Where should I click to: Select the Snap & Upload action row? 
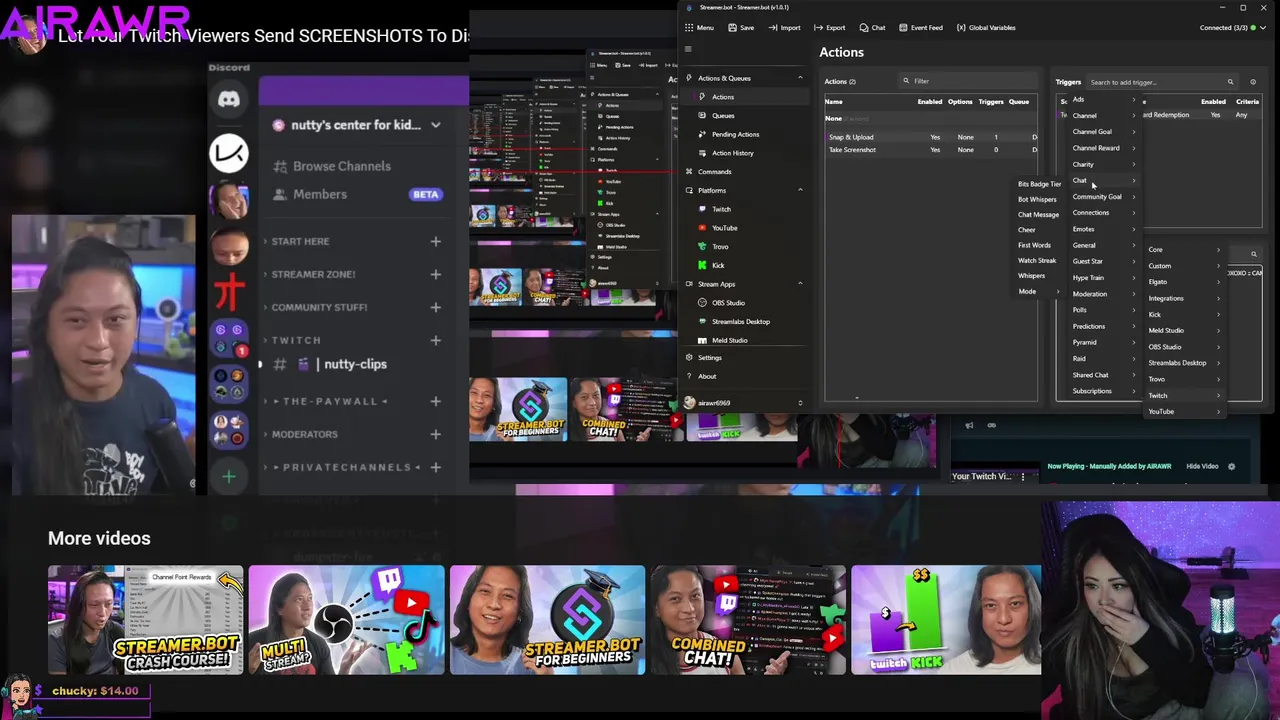pos(930,137)
